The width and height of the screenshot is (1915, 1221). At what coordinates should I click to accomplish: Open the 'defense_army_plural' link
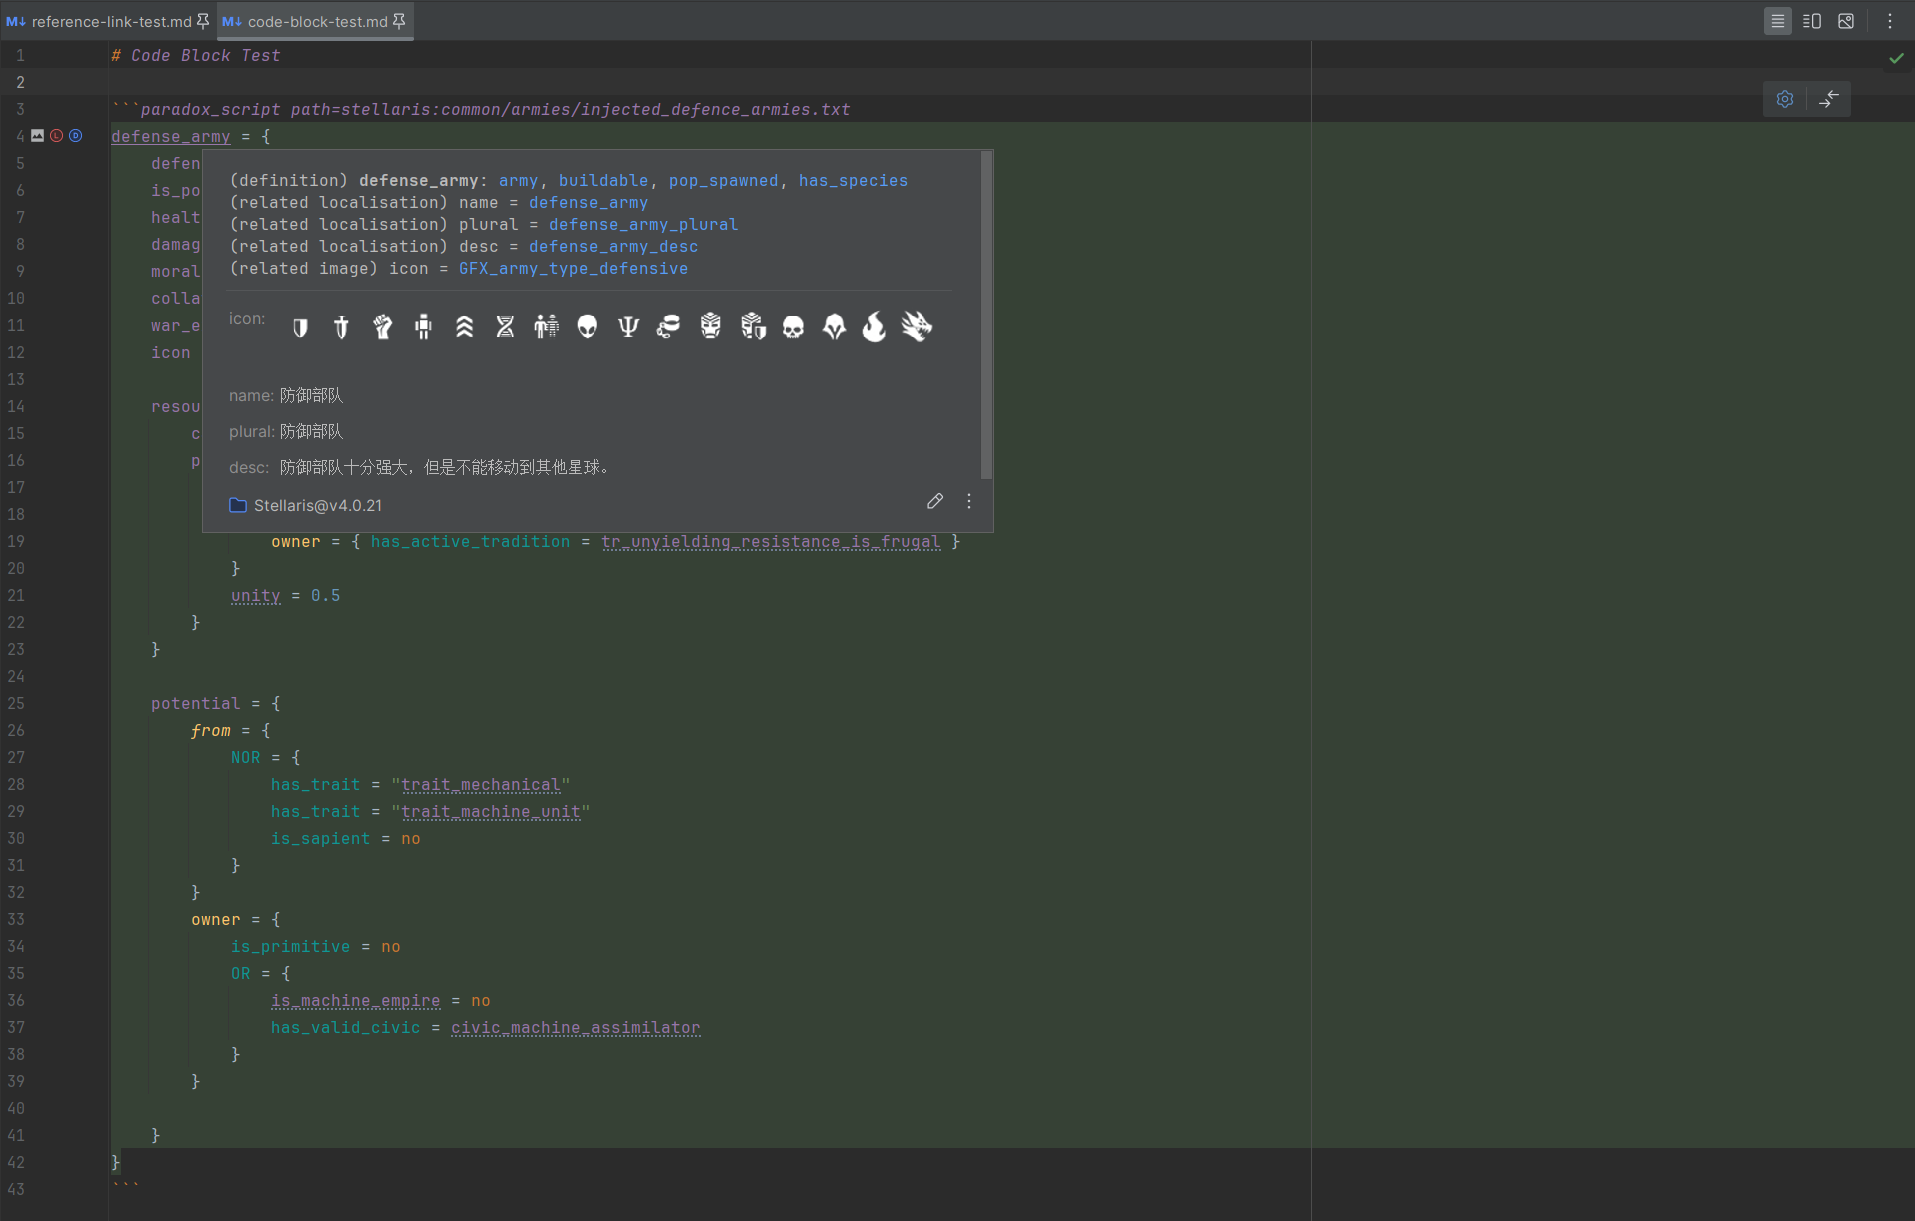(643, 225)
